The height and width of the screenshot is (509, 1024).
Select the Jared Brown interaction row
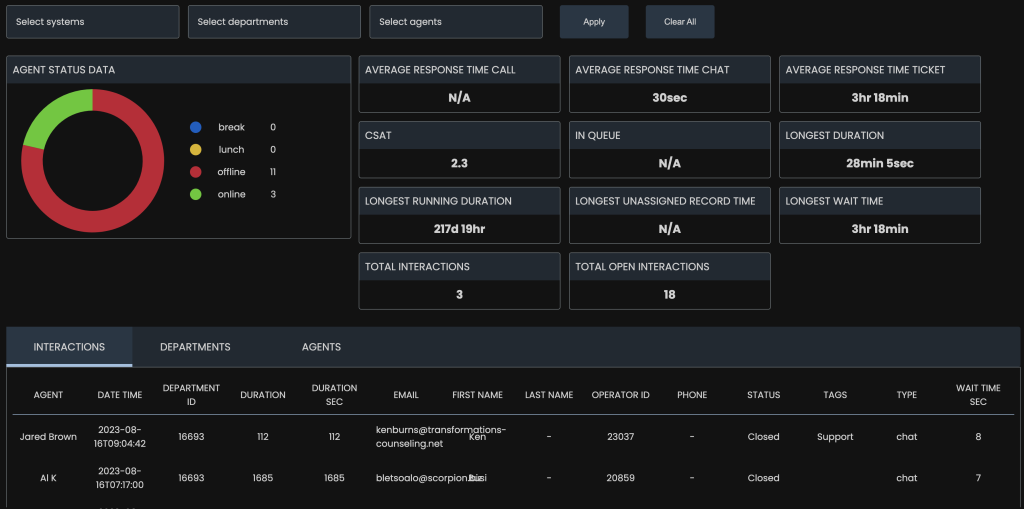[x=48, y=437]
